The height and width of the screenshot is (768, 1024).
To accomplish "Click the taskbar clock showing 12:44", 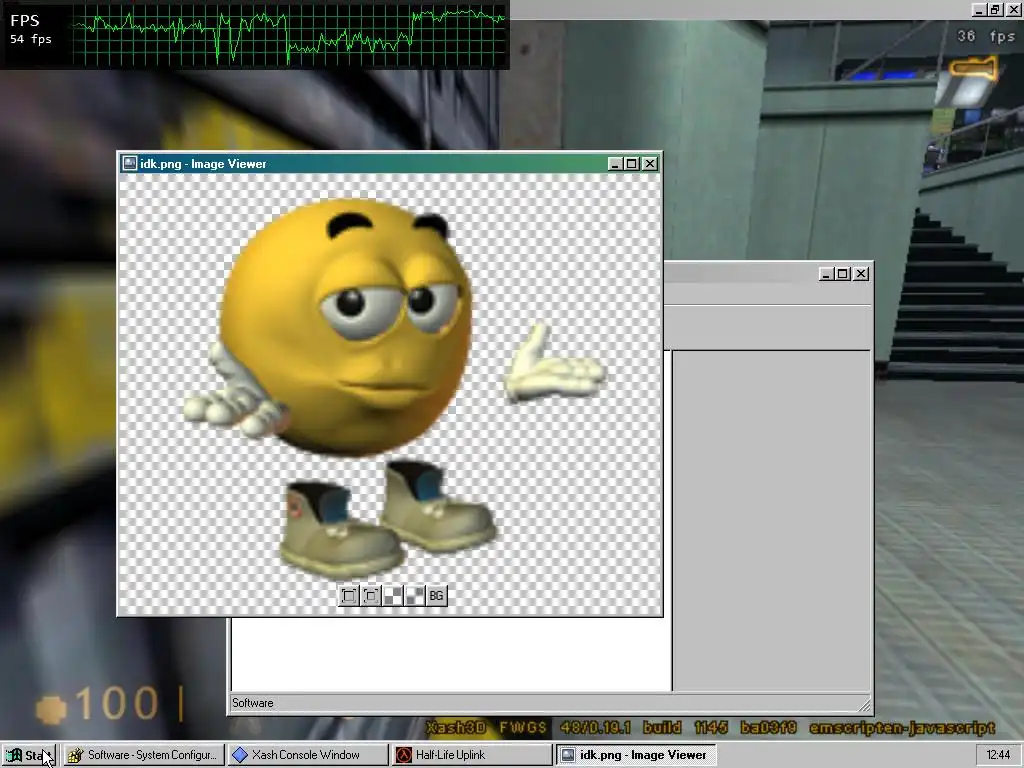I will (998, 755).
